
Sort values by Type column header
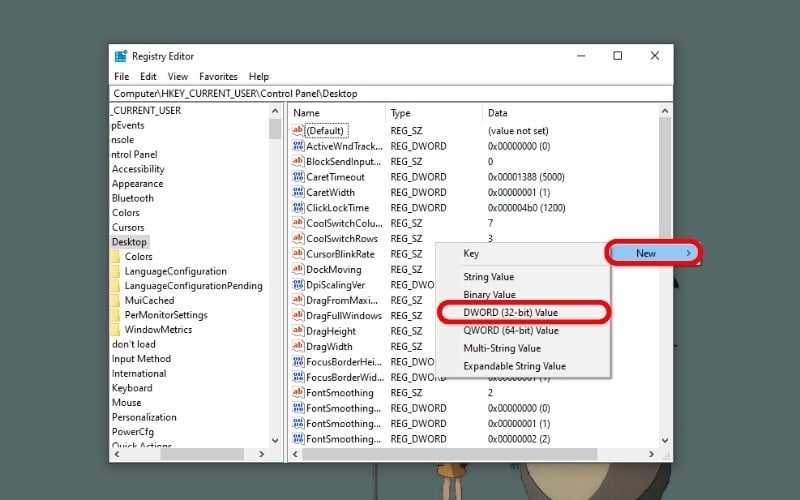pyautogui.click(x=434, y=113)
